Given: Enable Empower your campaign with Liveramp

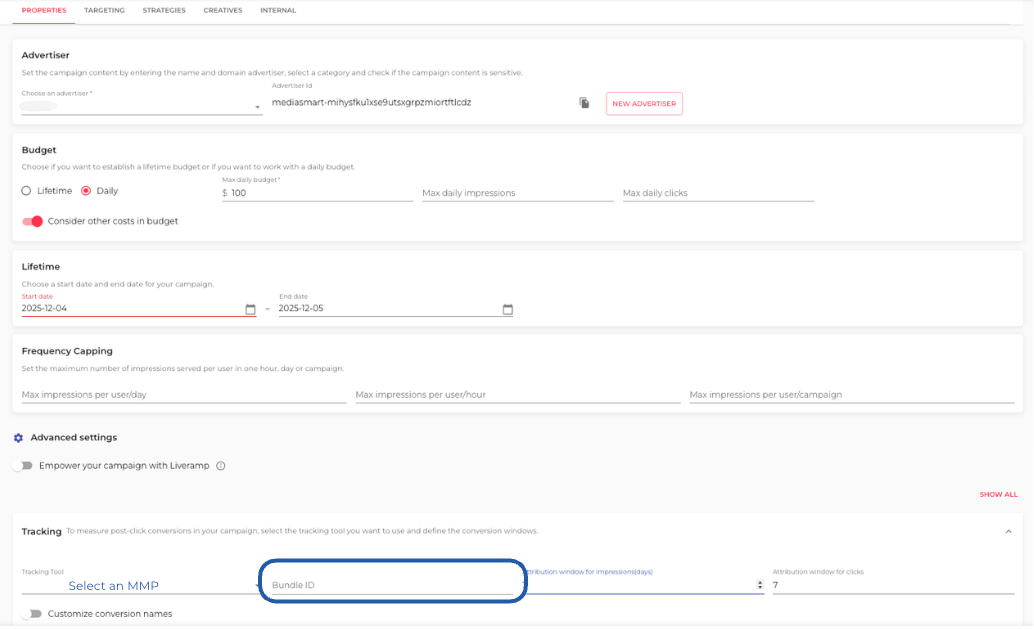Looking at the screenshot, I should pos(22,466).
